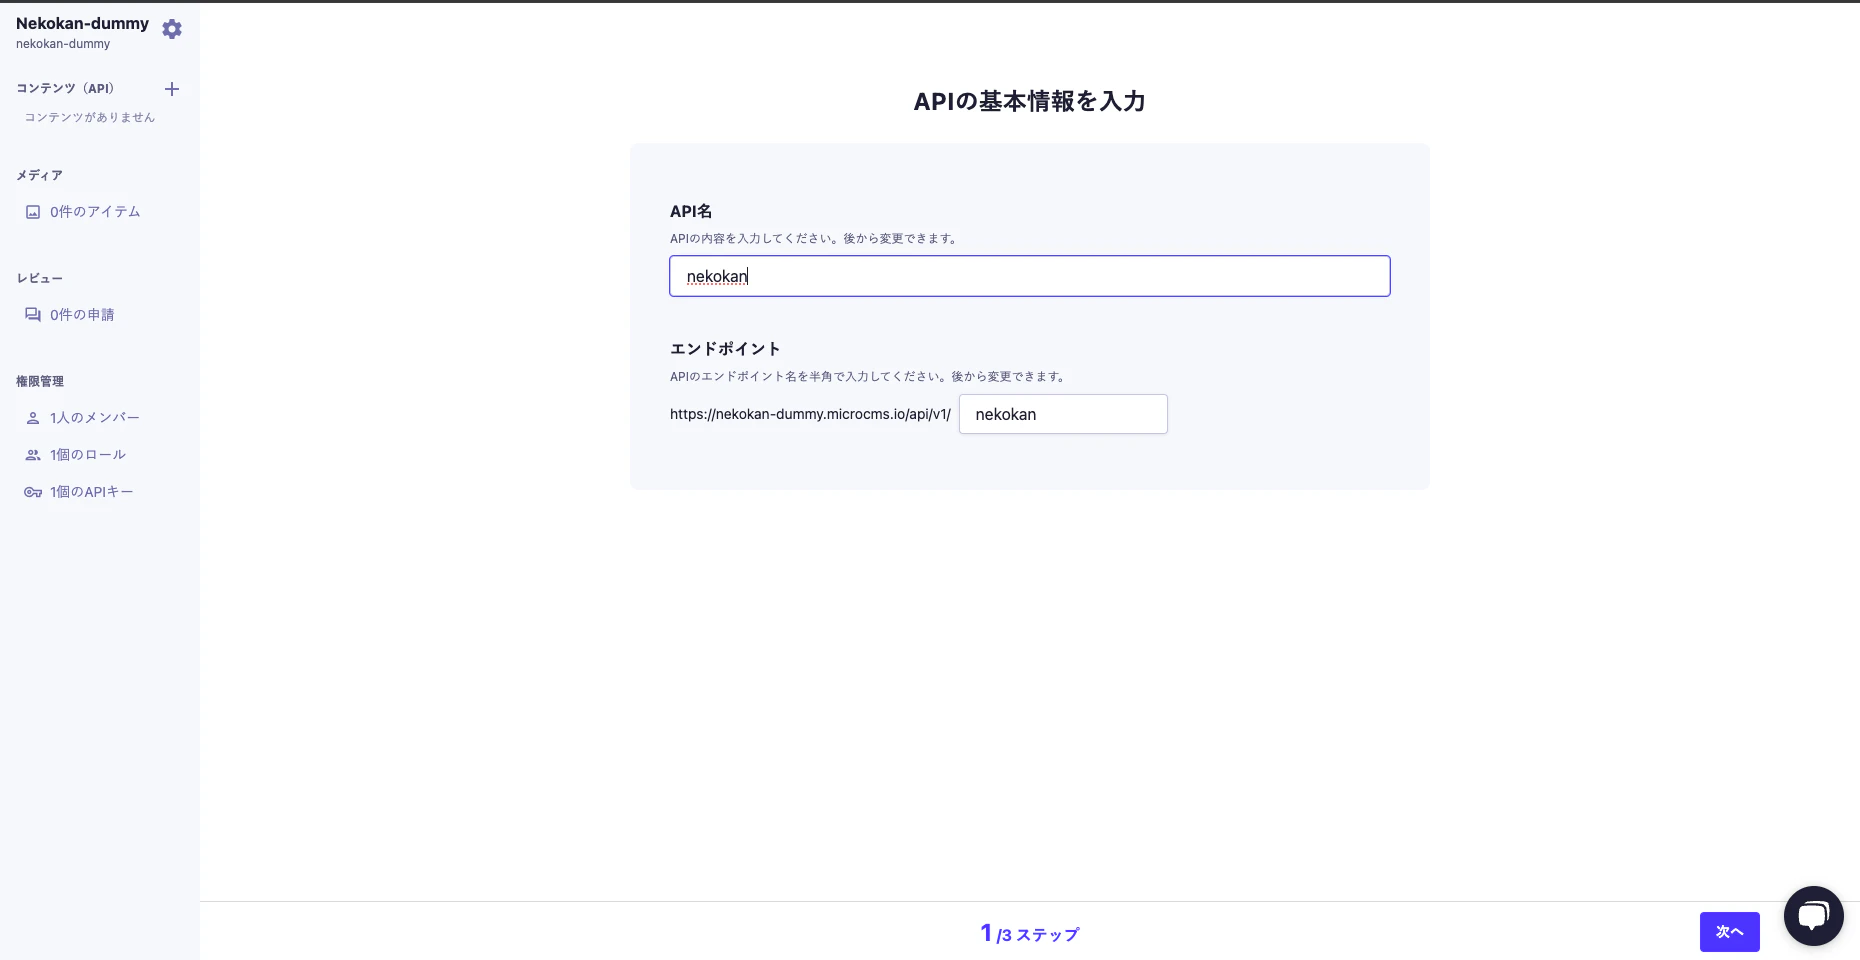
Task: Click the 権限管理 section heading
Action: click(x=40, y=381)
